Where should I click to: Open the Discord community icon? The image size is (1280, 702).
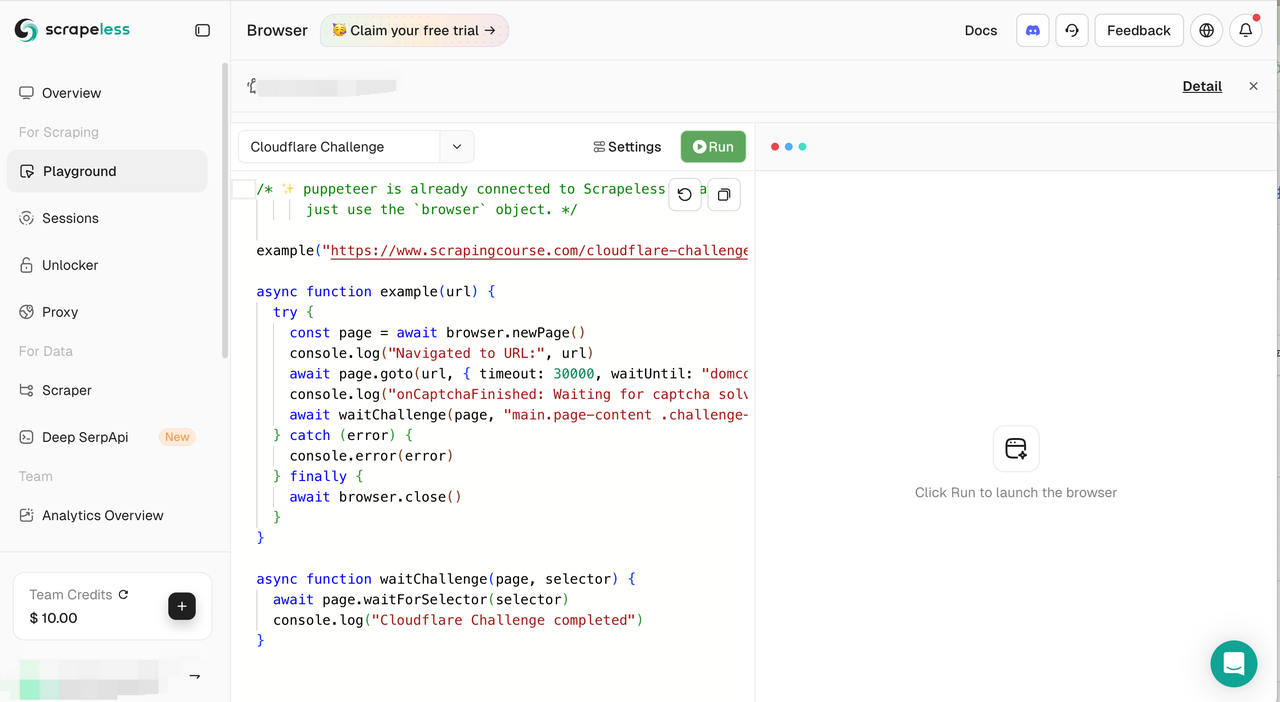click(1033, 30)
